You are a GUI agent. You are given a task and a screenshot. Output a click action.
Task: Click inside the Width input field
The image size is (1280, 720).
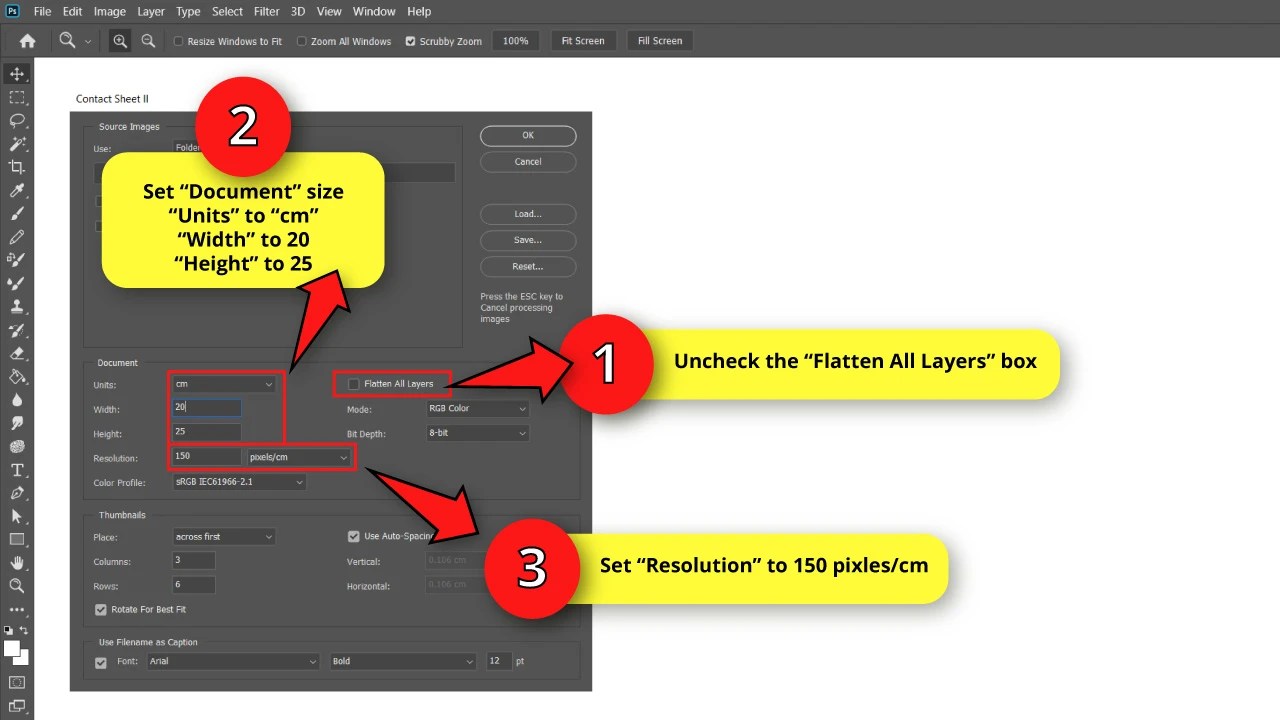point(205,407)
